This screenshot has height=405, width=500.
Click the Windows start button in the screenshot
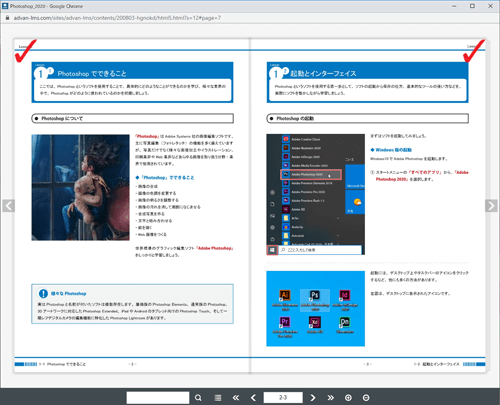[272, 250]
